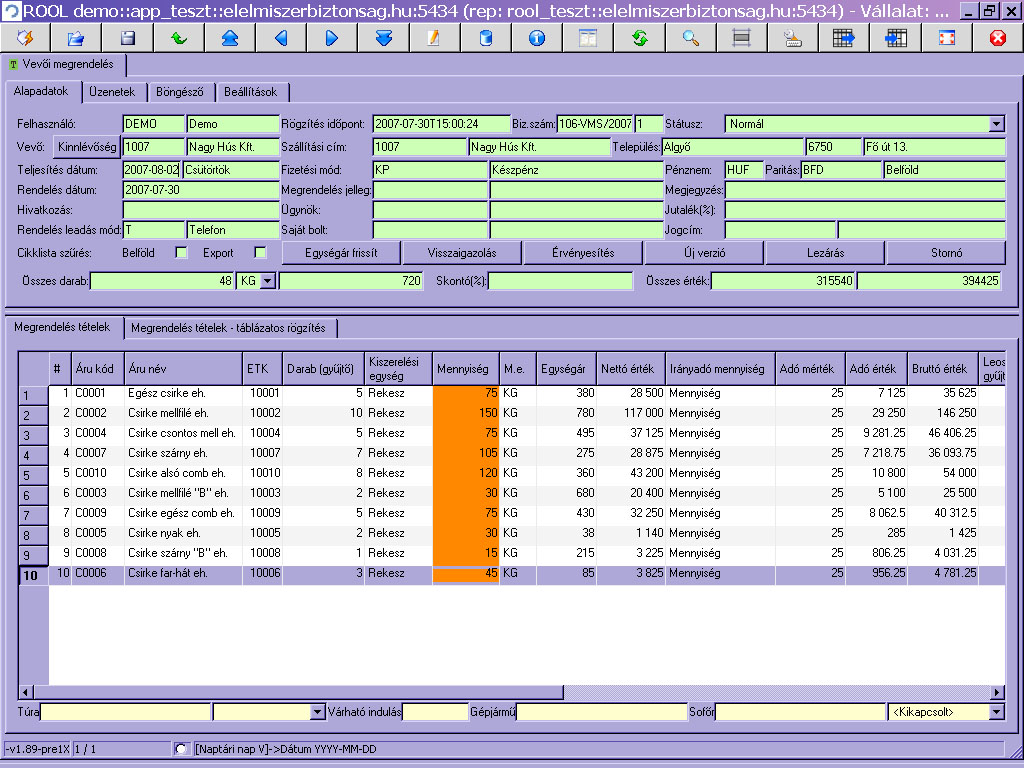Open the <Kikapcsolt> dropdown
1024x768 pixels.
click(996, 712)
